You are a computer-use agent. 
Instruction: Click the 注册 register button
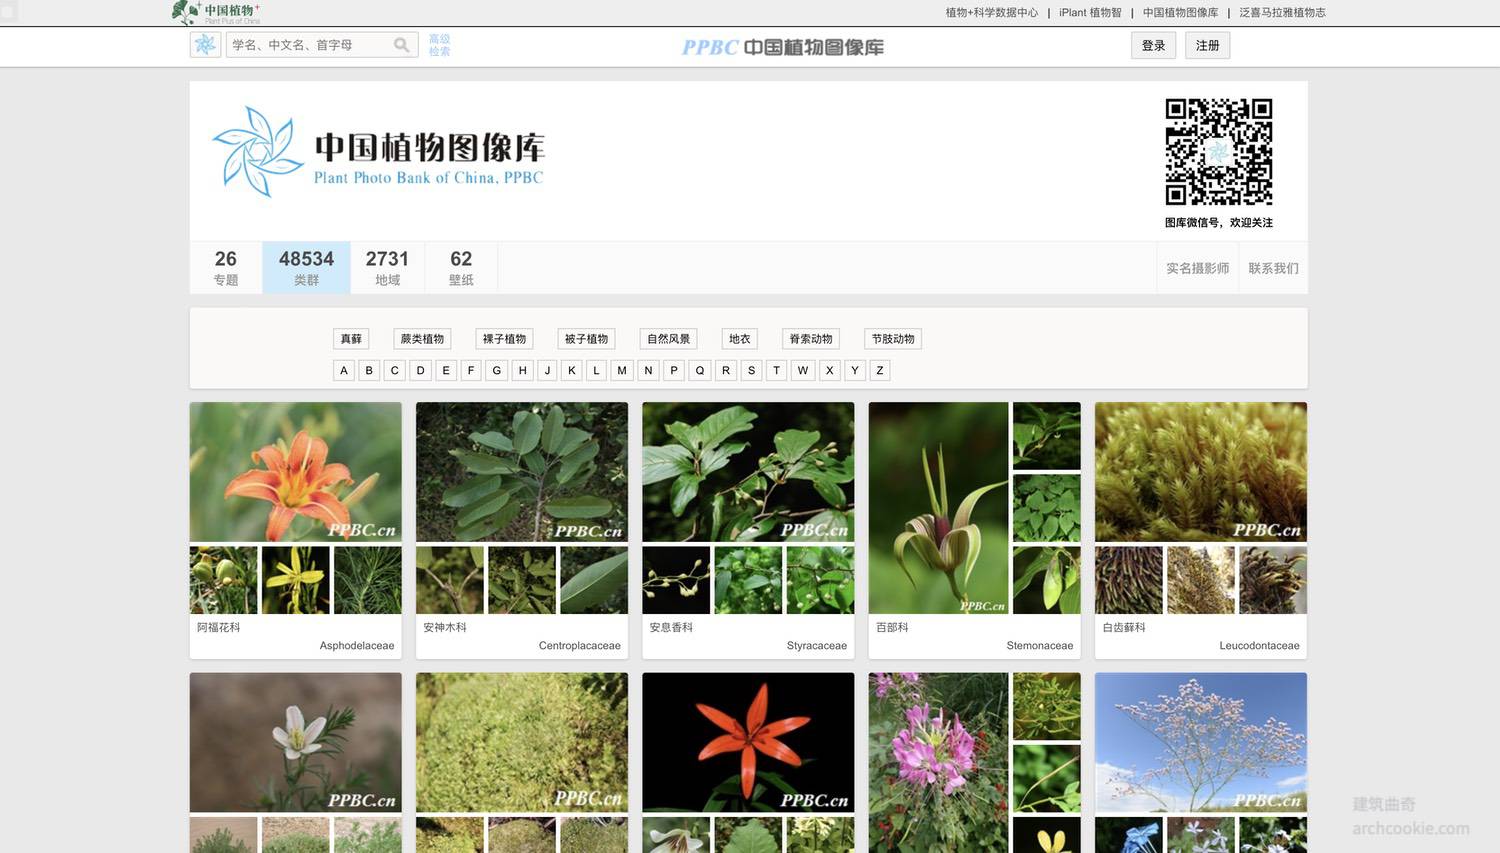pos(1207,45)
